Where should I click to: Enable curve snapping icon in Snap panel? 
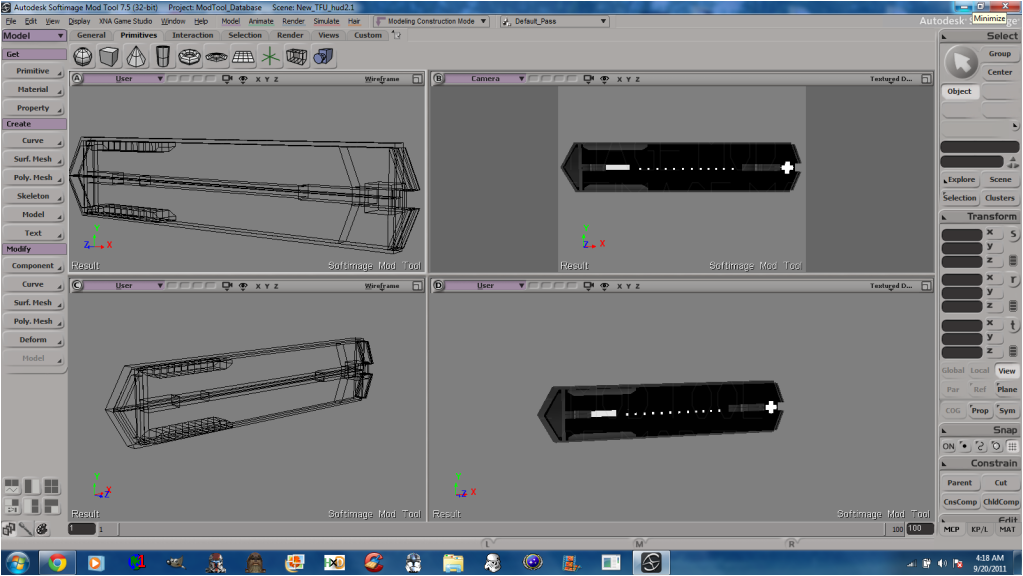click(x=980, y=446)
